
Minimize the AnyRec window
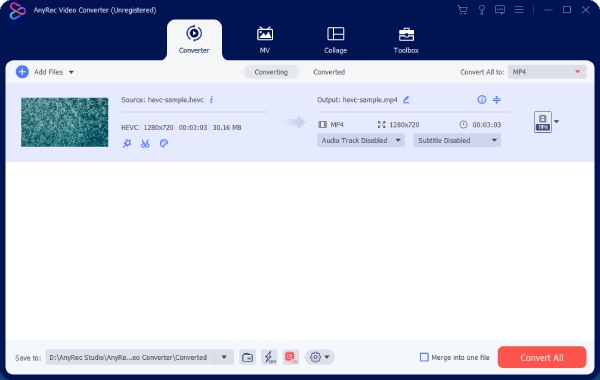[548, 10]
